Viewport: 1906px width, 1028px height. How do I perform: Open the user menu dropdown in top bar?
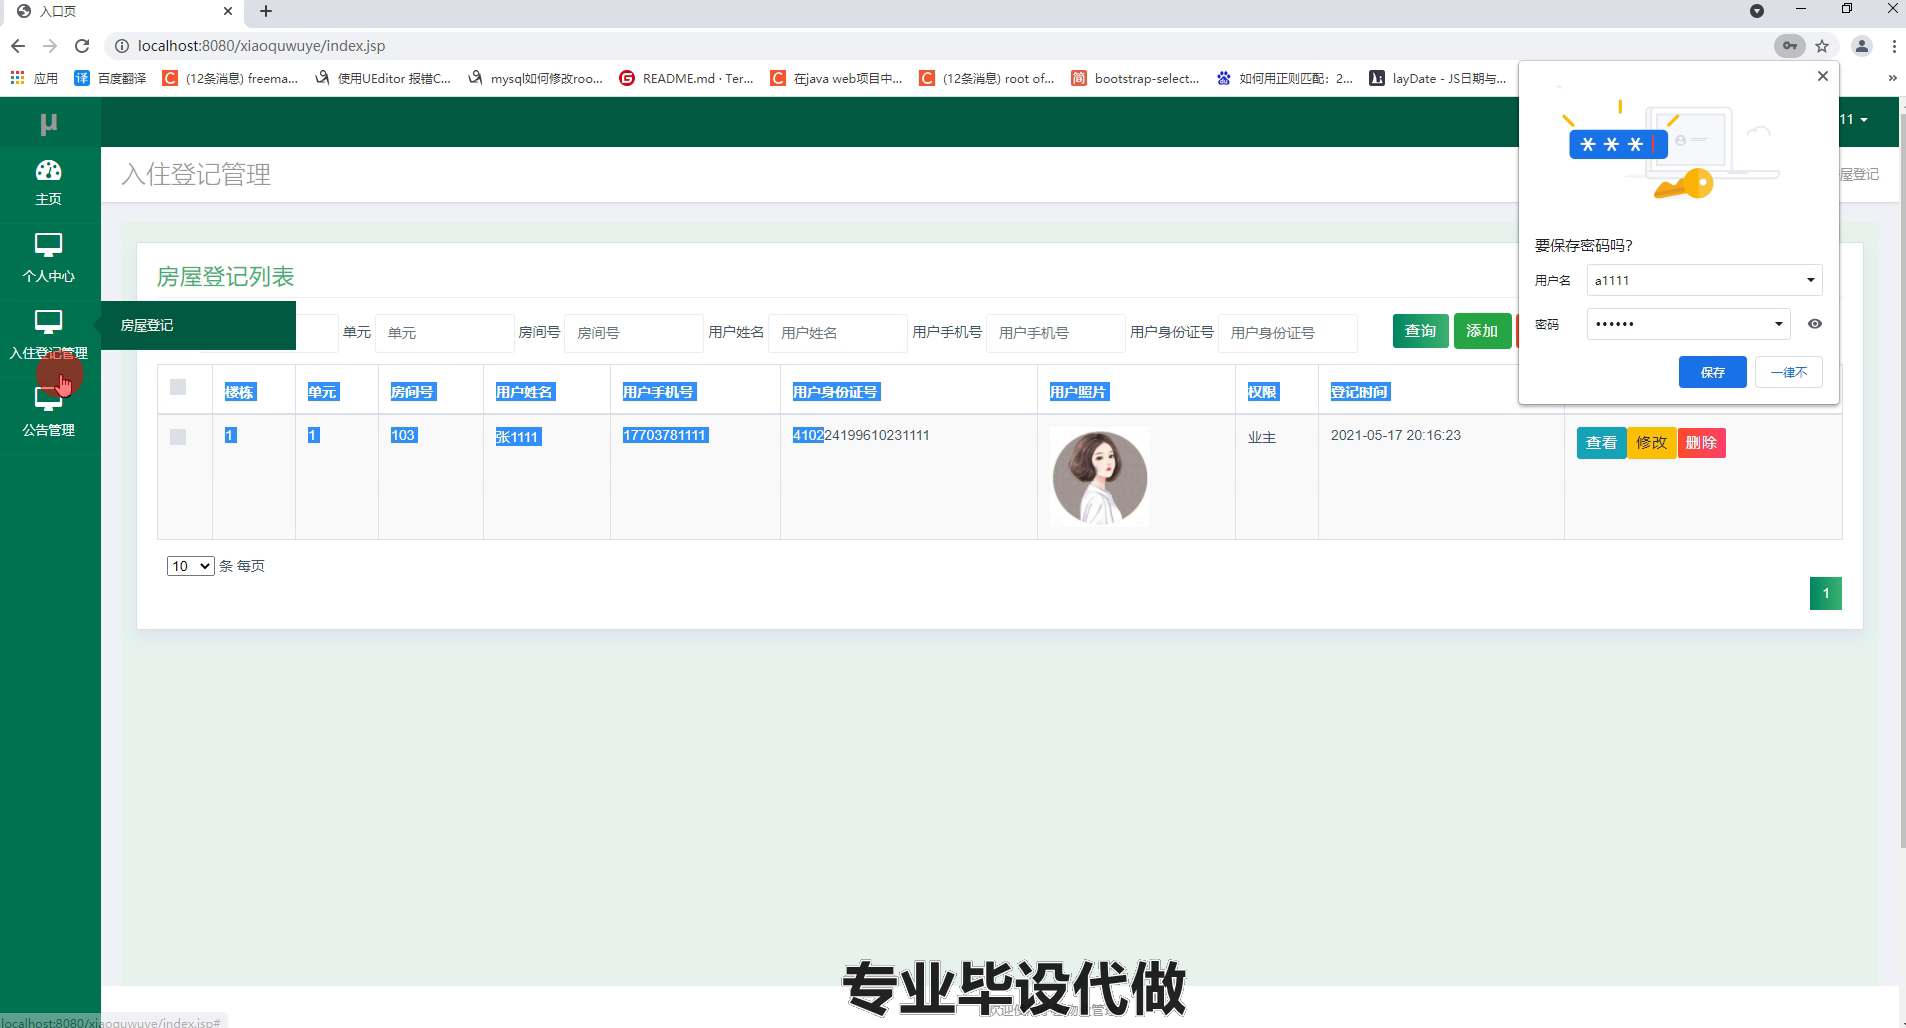pyautogui.click(x=1853, y=119)
